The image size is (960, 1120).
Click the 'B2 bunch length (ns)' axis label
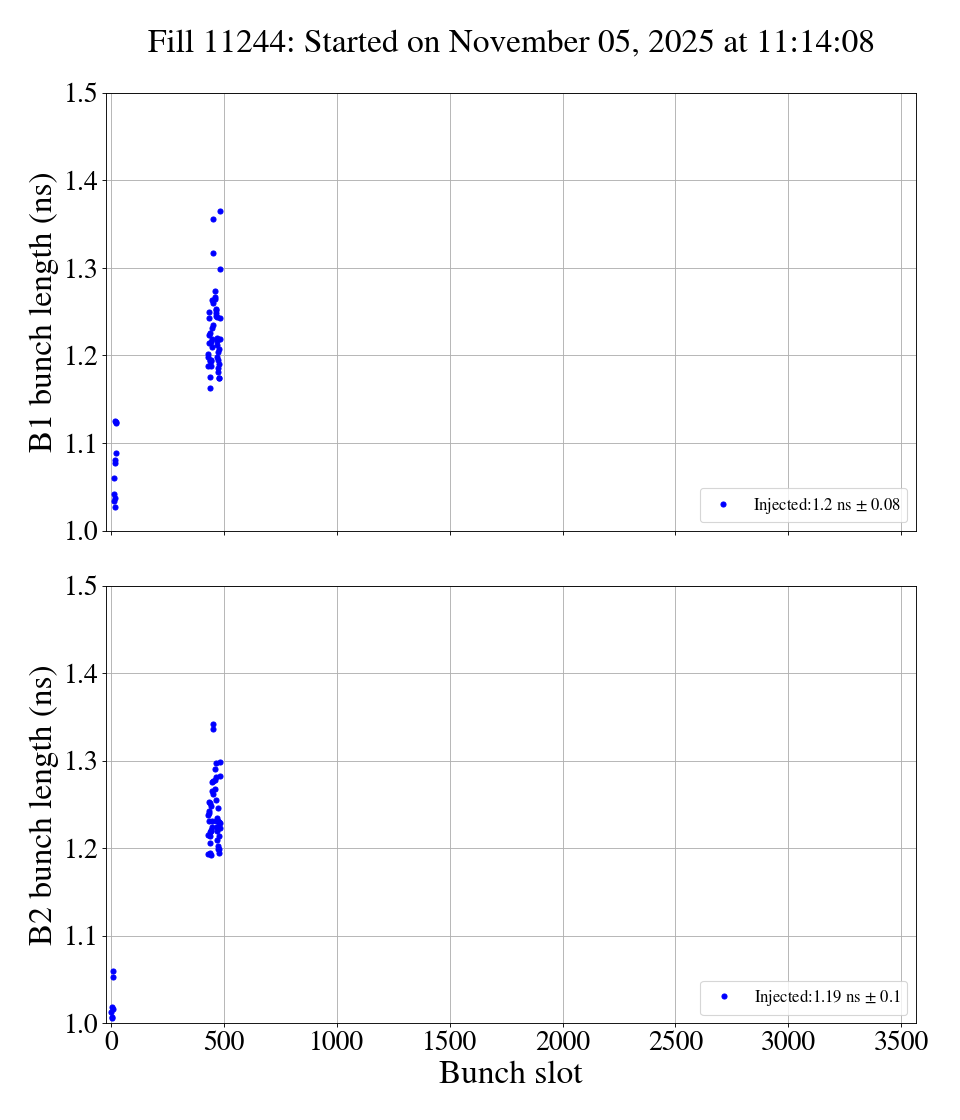point(41,805)
